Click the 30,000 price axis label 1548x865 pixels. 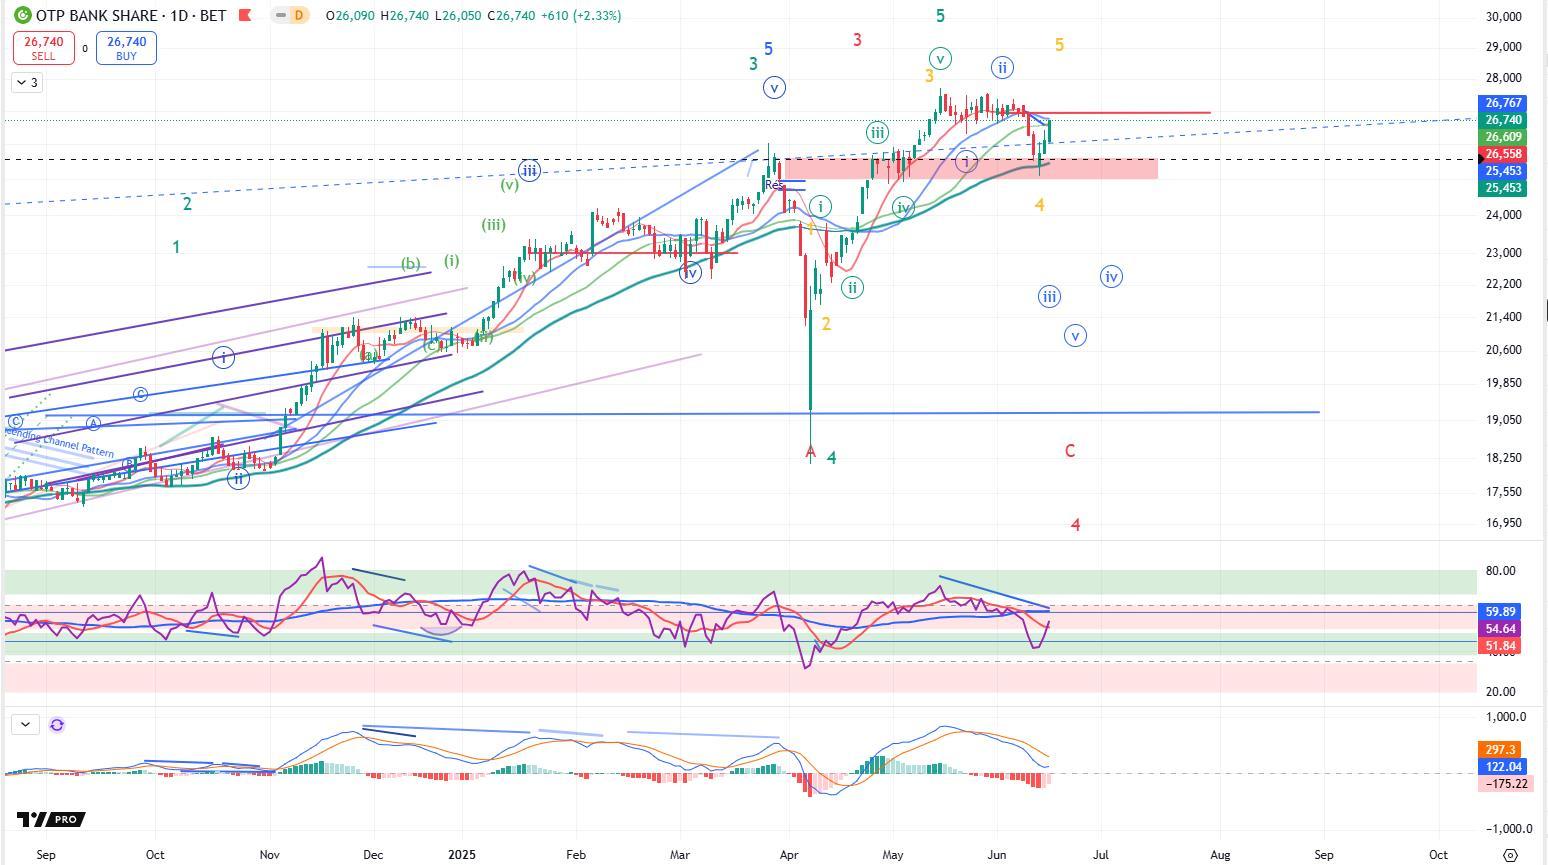point(1504,17)
